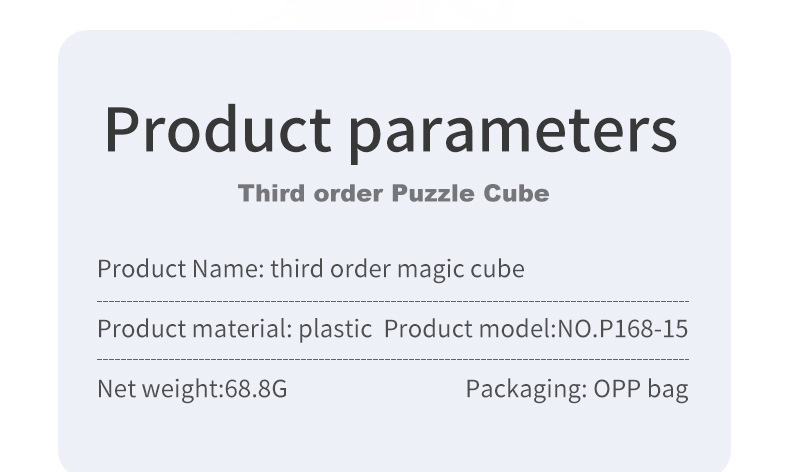Select the "68.8G" weight value
Viewport: 790px width, 472px height.
point(253,389)
